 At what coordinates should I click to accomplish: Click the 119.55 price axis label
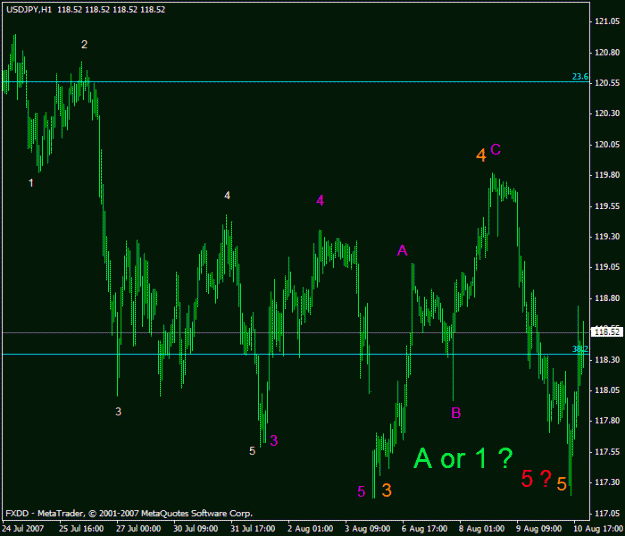coord(607,206)
